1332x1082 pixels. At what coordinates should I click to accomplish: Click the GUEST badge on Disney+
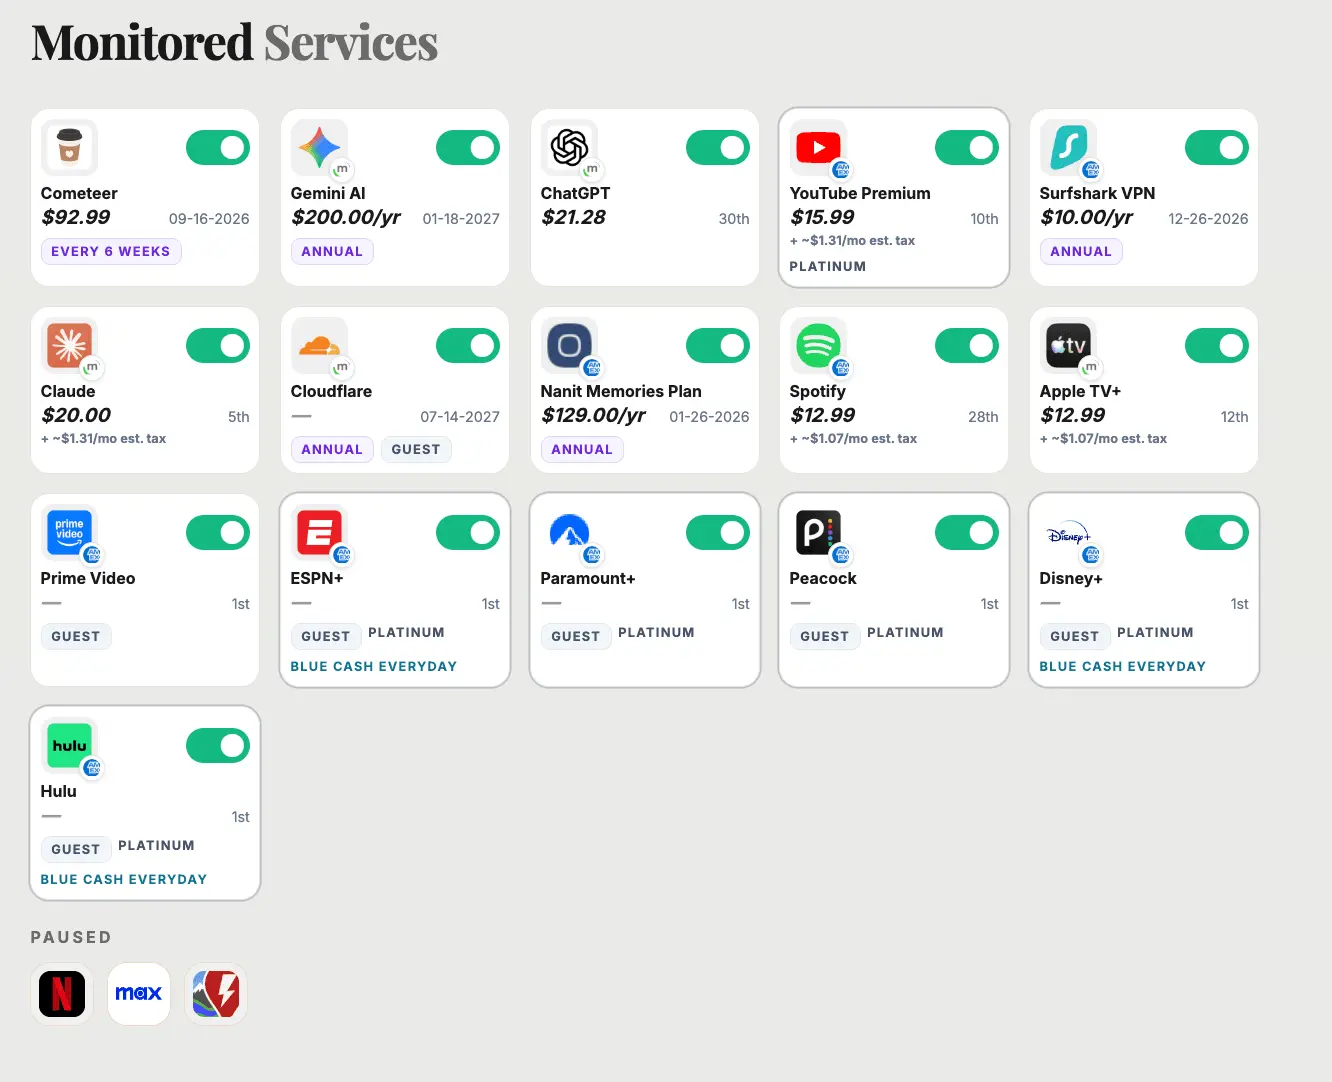click(1075, 636)
